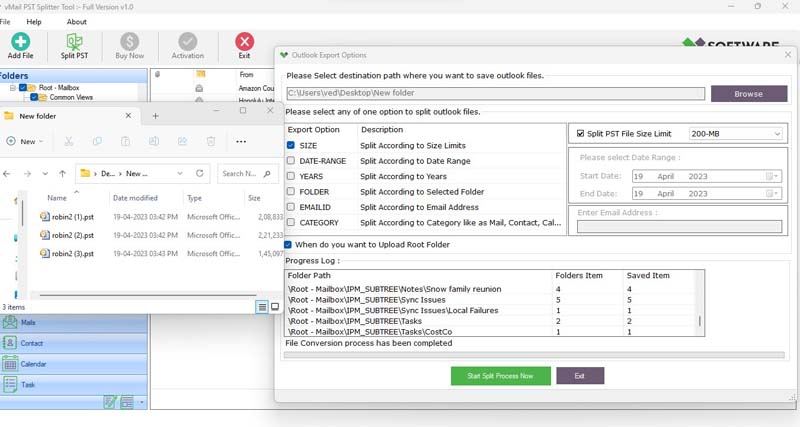This screenshot has width=800, height=427.
Task: Go back in the Explorer window
Action: (x=7, y=173)
